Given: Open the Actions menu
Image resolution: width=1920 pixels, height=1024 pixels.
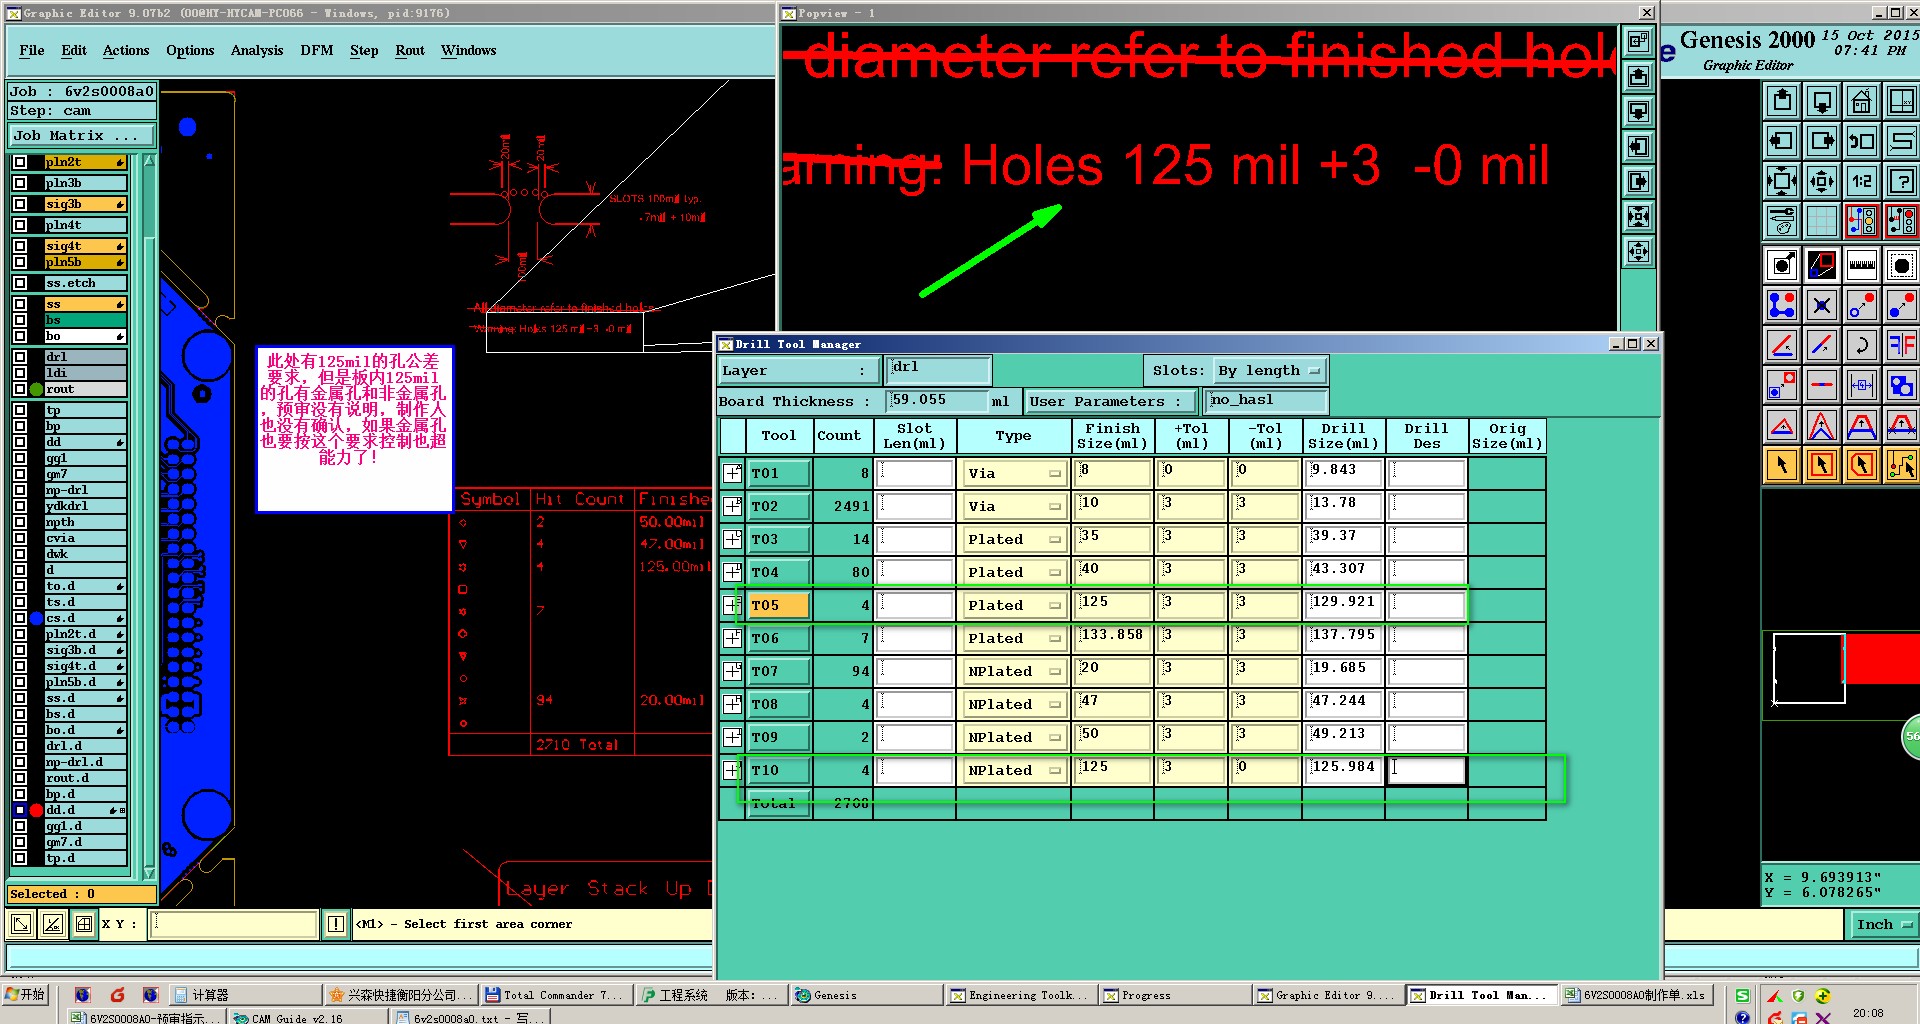Looking at the screenshot, I should 126,50.
